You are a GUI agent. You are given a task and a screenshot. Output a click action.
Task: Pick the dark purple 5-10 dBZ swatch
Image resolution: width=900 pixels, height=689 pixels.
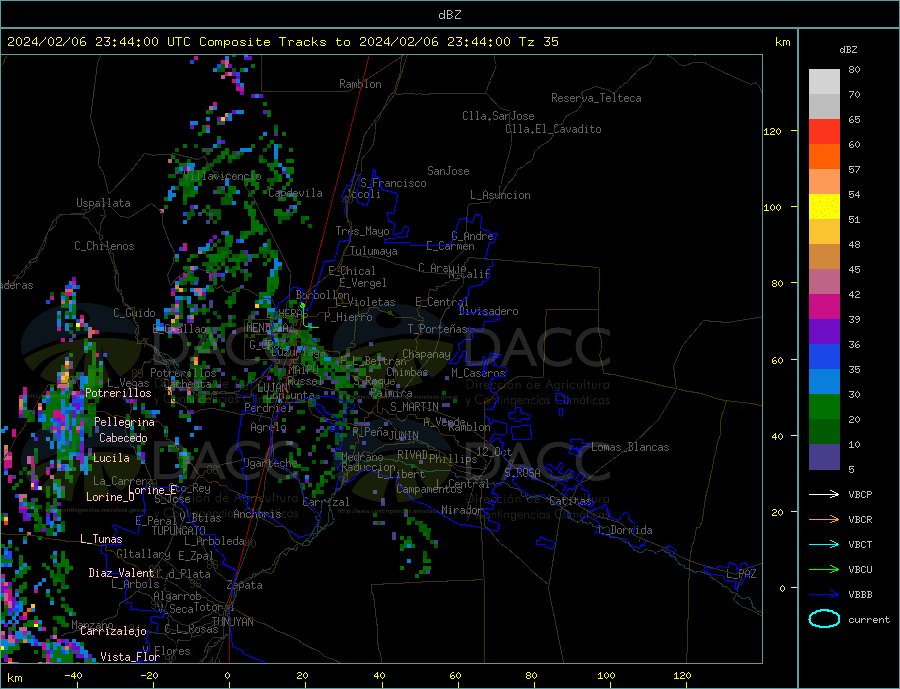coord(824,457)
